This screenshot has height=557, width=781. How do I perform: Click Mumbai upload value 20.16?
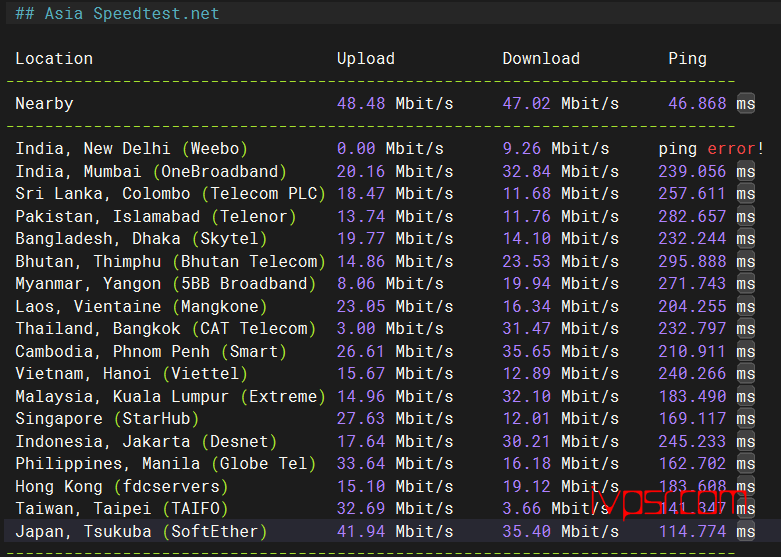[361, 171]
